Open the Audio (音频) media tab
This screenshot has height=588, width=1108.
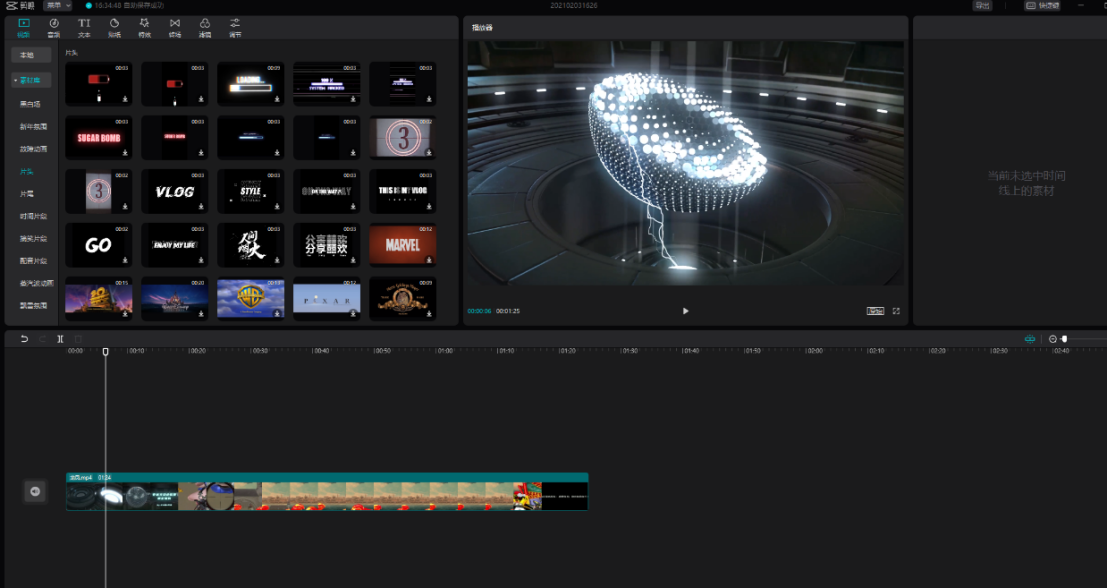[54, 26]
